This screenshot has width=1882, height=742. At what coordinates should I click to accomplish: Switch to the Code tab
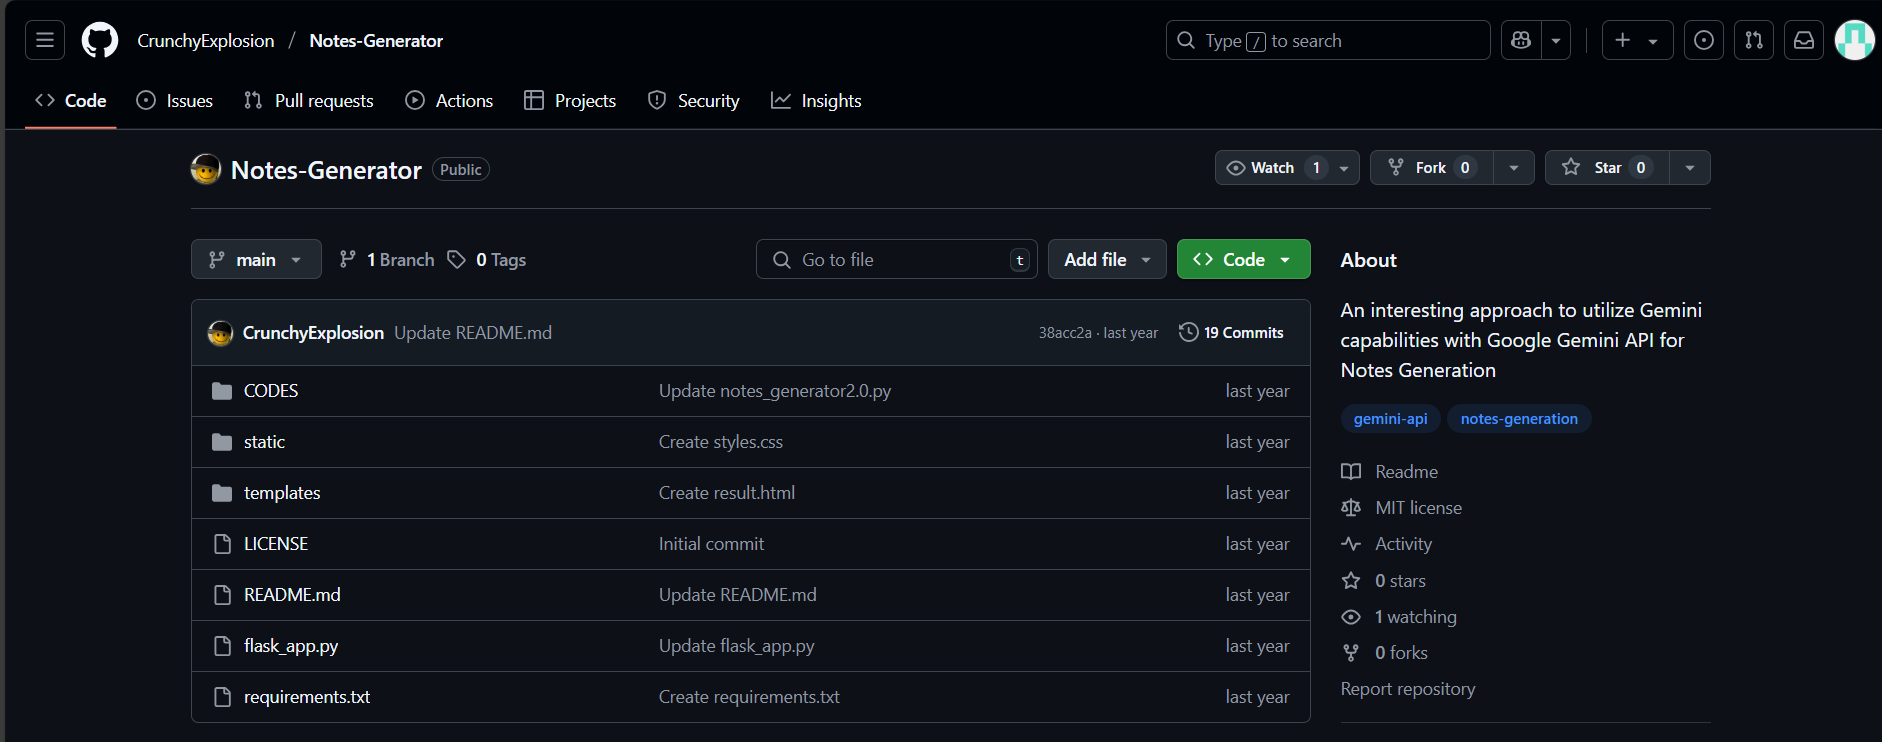(71, 101)
